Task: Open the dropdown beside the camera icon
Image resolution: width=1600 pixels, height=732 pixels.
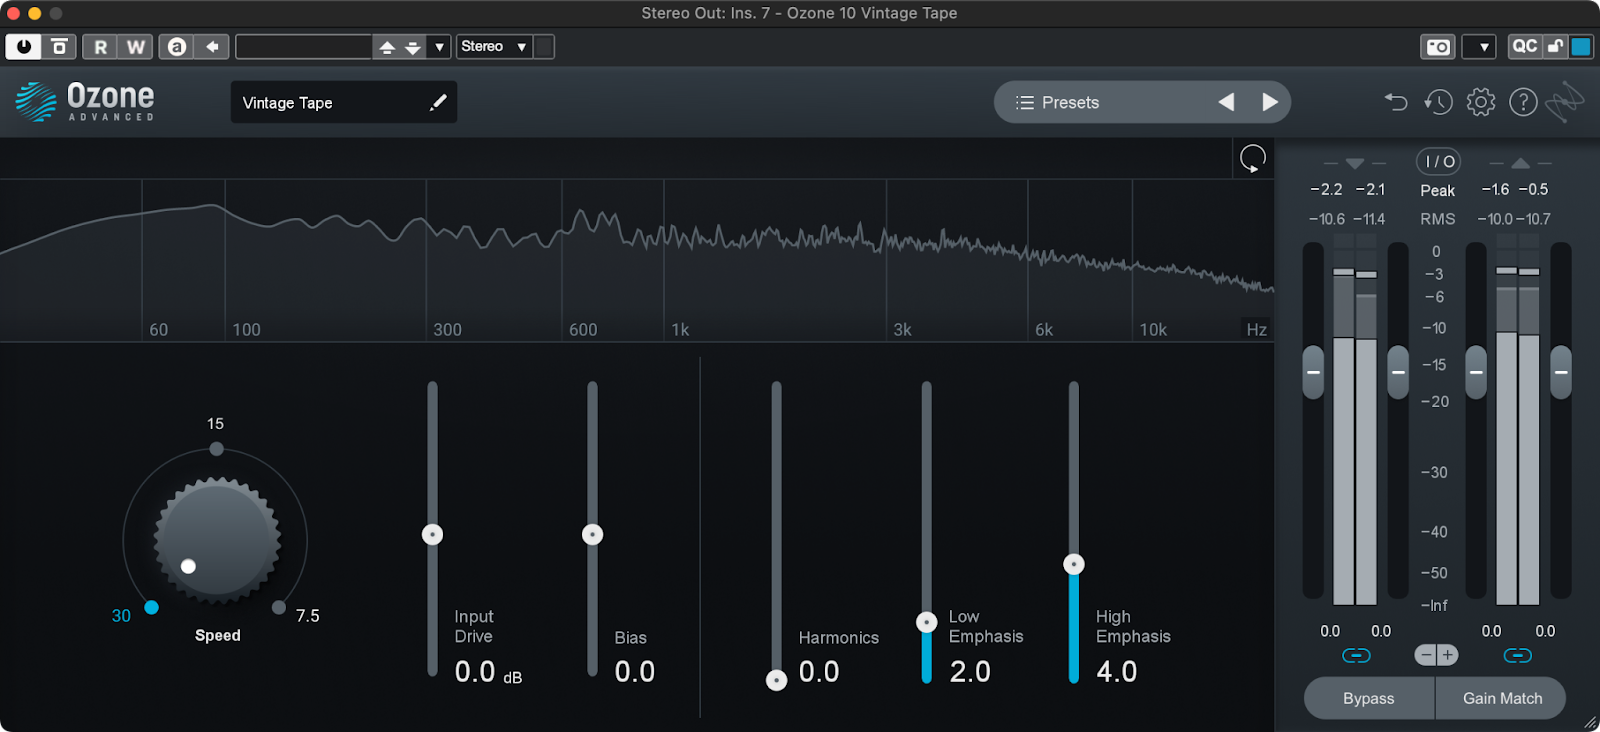Action: 1479,47
